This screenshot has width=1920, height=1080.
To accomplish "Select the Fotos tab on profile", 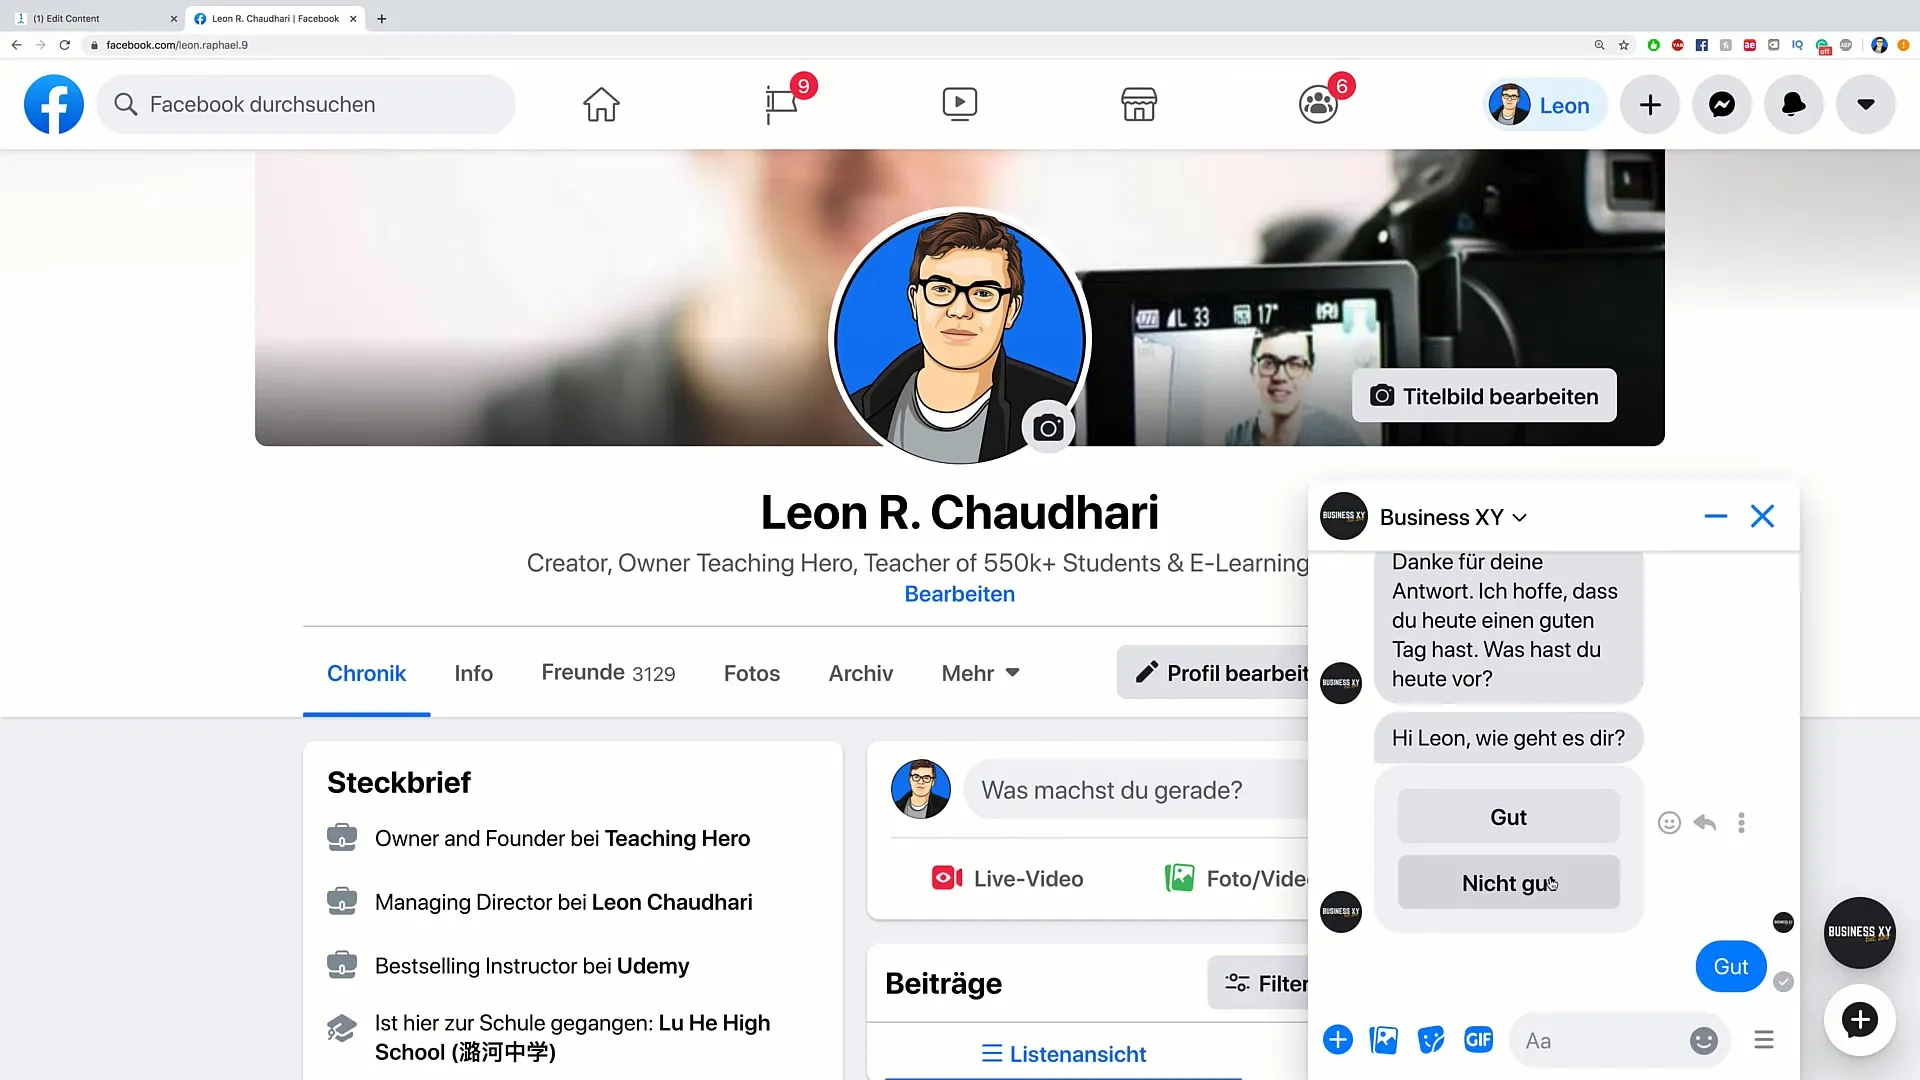I will (752, 673).
